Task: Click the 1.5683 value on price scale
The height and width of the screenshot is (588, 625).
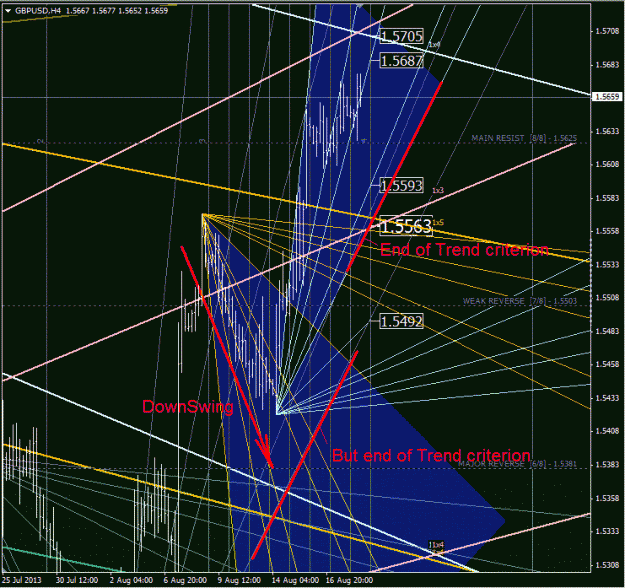Action: (607, 65)
